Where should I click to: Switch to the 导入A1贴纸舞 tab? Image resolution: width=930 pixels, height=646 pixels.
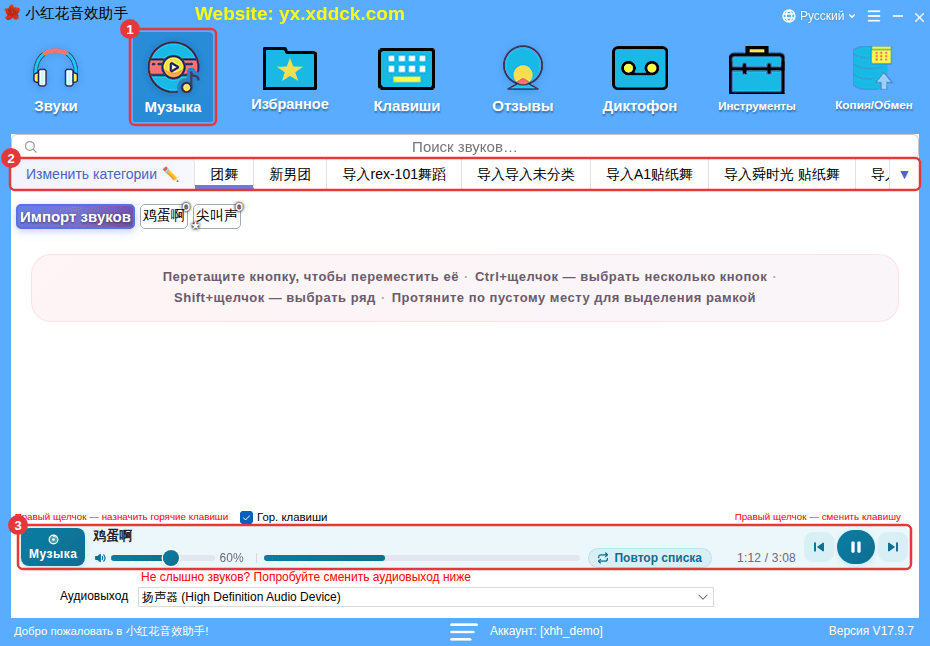pyautogui.click(x=649, y=174)
